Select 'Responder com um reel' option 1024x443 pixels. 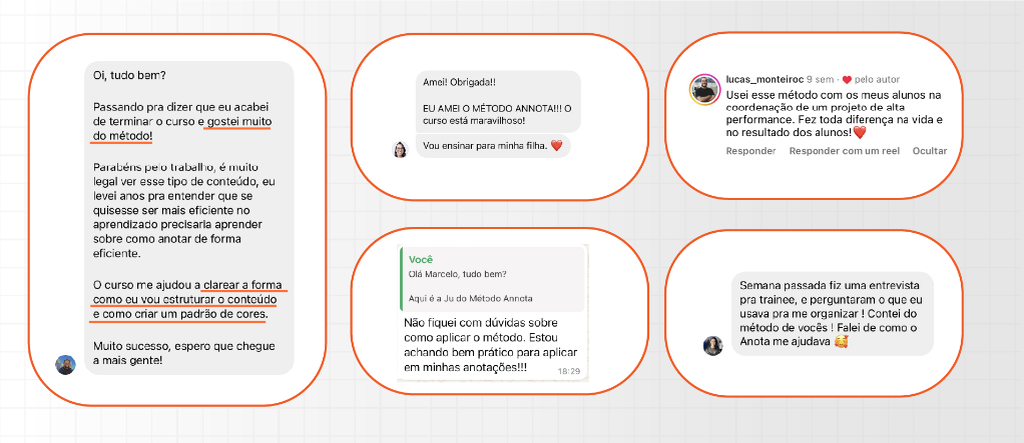pyautogui.click(x=844, y=151)
